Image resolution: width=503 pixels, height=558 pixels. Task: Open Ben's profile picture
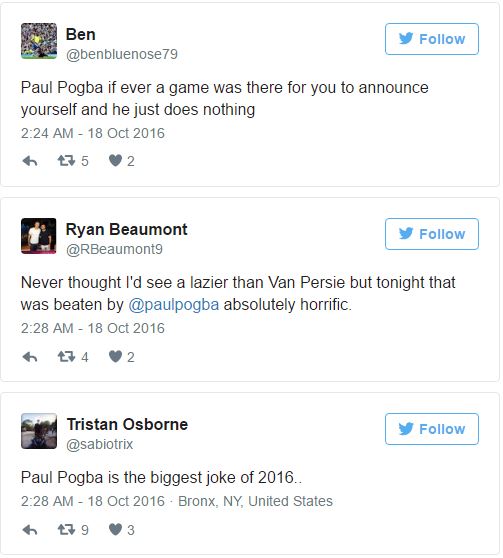point(39,41)
